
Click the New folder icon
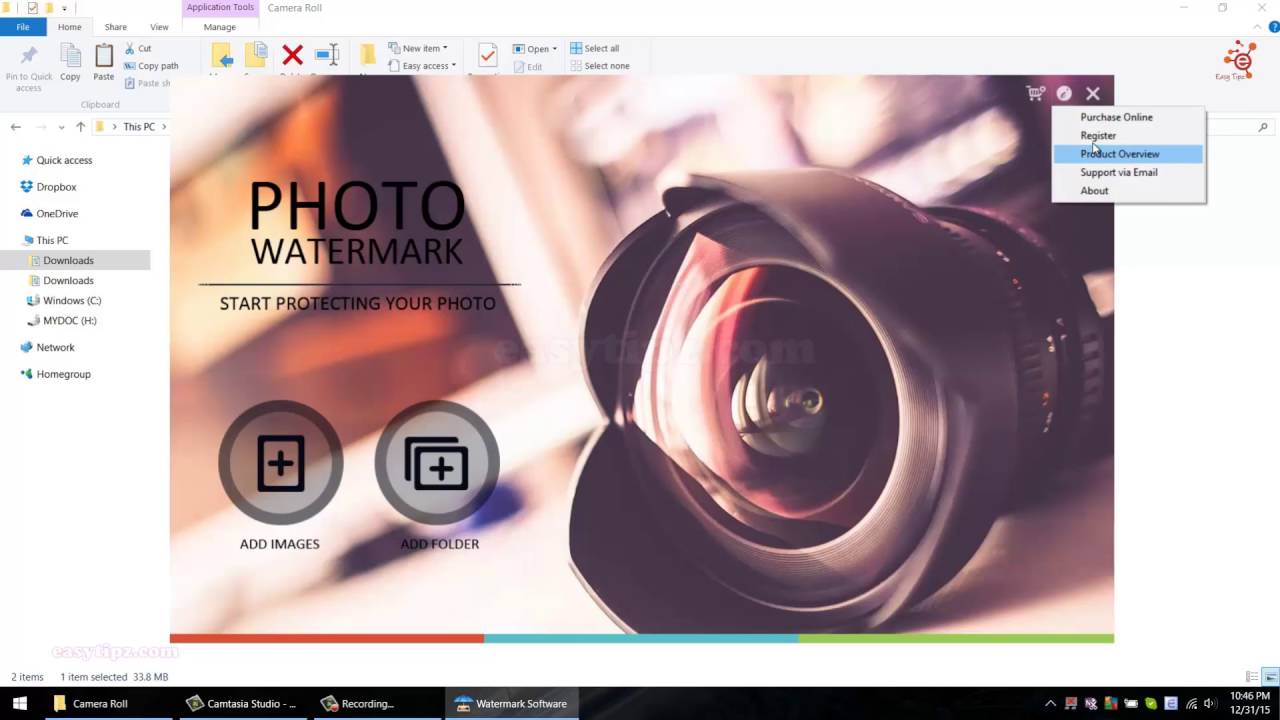tap(367, 56)
